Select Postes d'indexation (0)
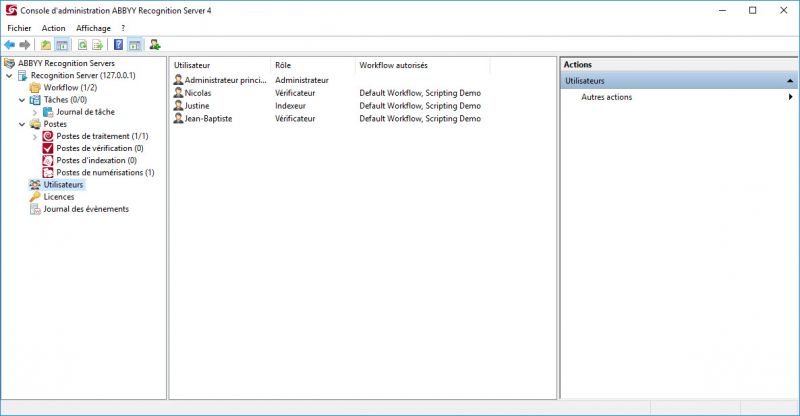The image size is (800, 416). coord(96,160)
